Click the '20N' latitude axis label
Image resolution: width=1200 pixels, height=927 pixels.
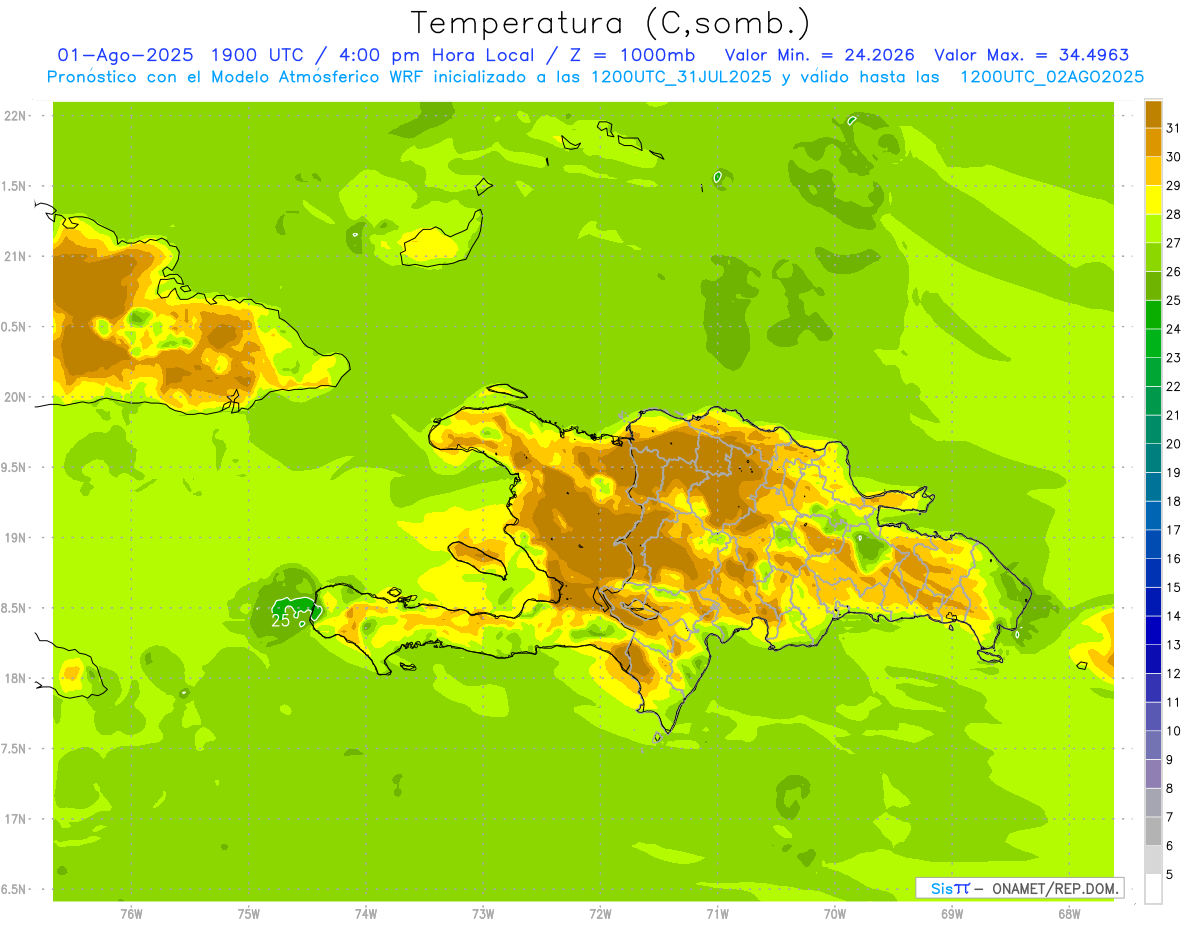tap(14, 397)
